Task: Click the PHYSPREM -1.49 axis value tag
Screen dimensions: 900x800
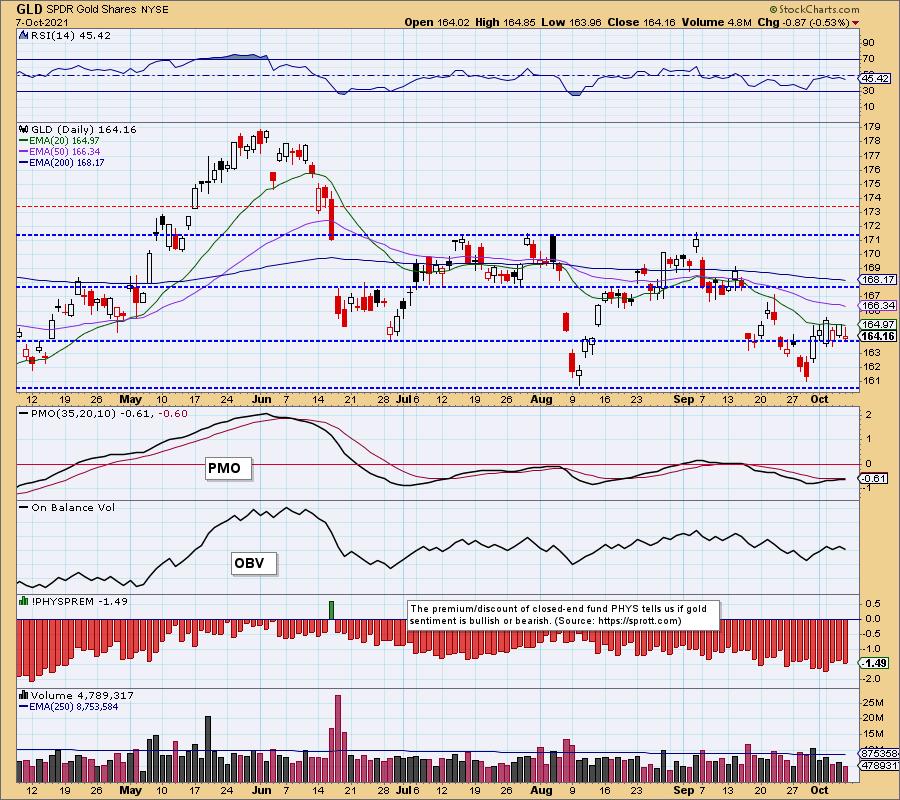Action: coord(874,663)
